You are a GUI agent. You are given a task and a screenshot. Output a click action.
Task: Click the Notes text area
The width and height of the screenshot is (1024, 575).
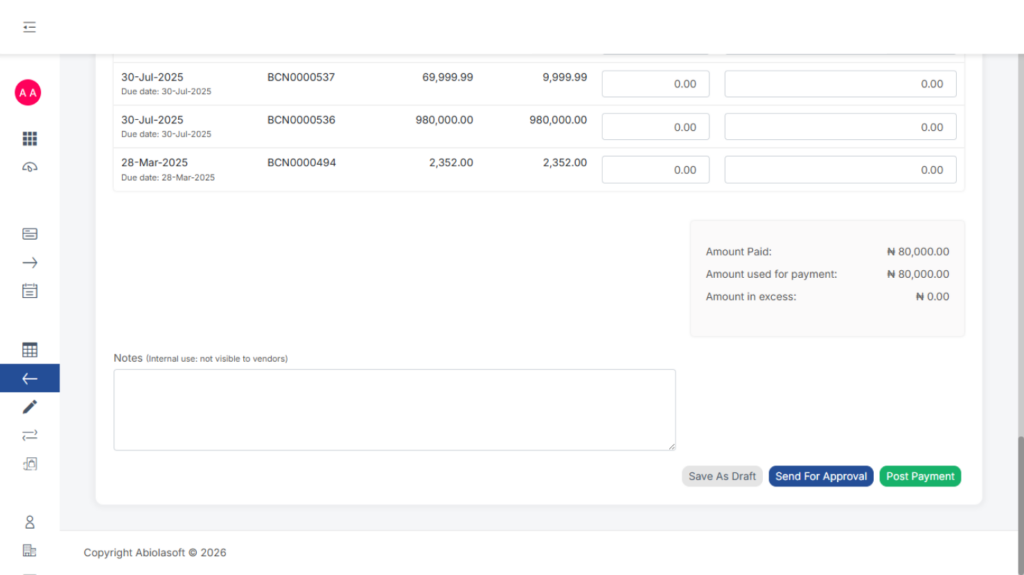394,410
